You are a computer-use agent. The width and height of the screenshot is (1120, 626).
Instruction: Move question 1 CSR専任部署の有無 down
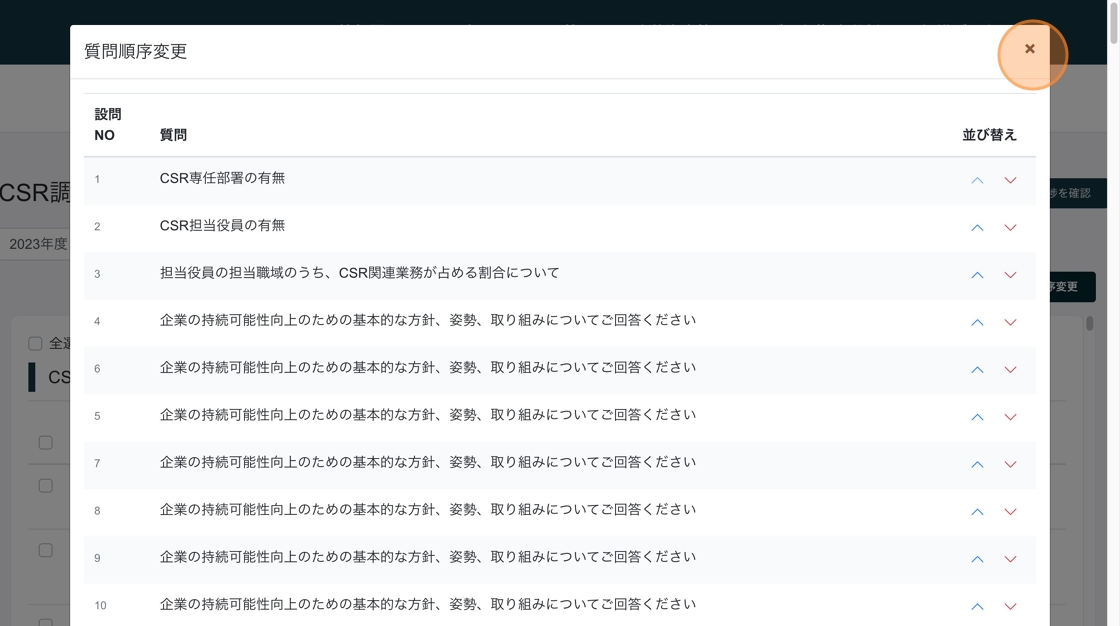[x=1010, y=181]
